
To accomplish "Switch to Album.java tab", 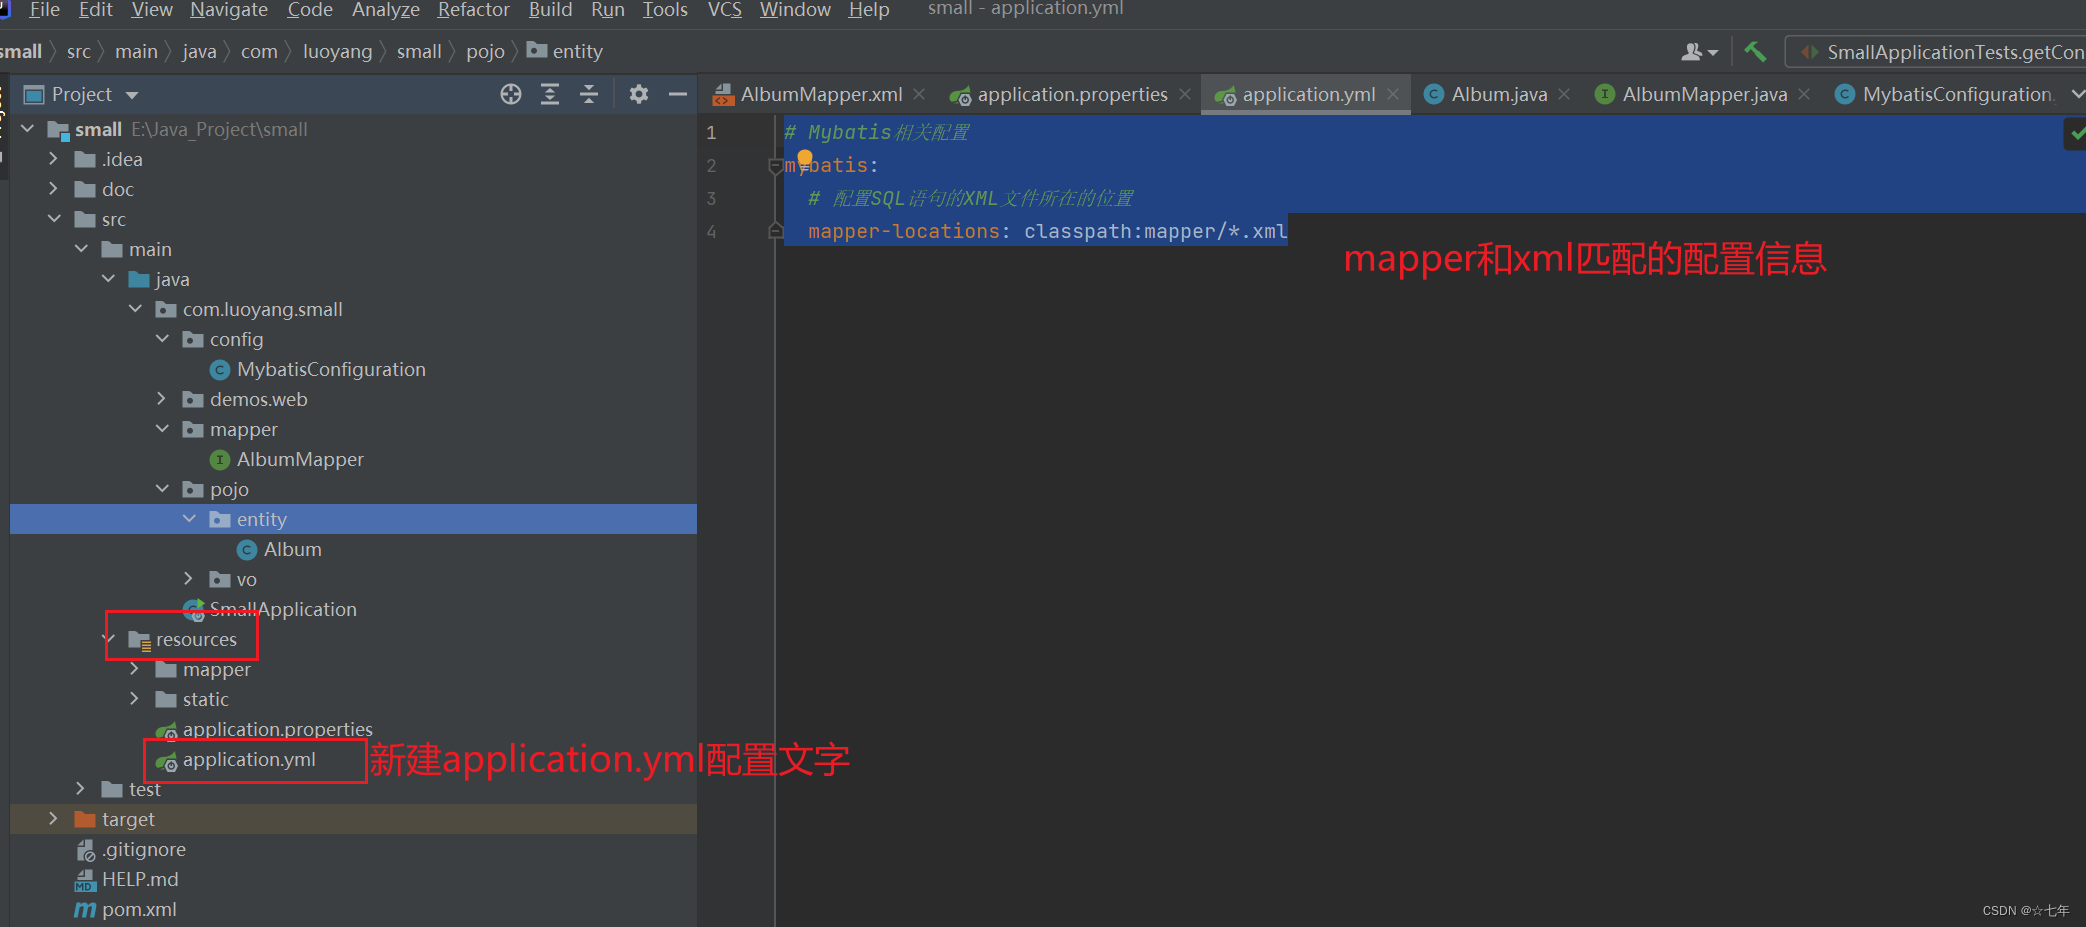I will pyautogui.click(x=1499, y=94).
